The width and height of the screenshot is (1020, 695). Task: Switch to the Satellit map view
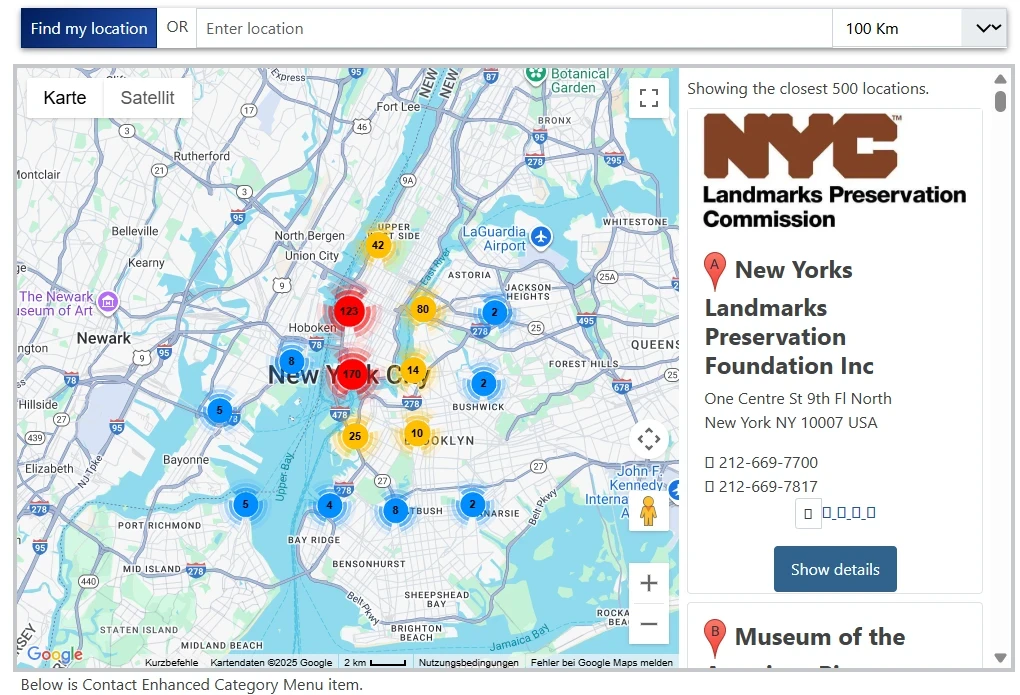pos(147,97)
